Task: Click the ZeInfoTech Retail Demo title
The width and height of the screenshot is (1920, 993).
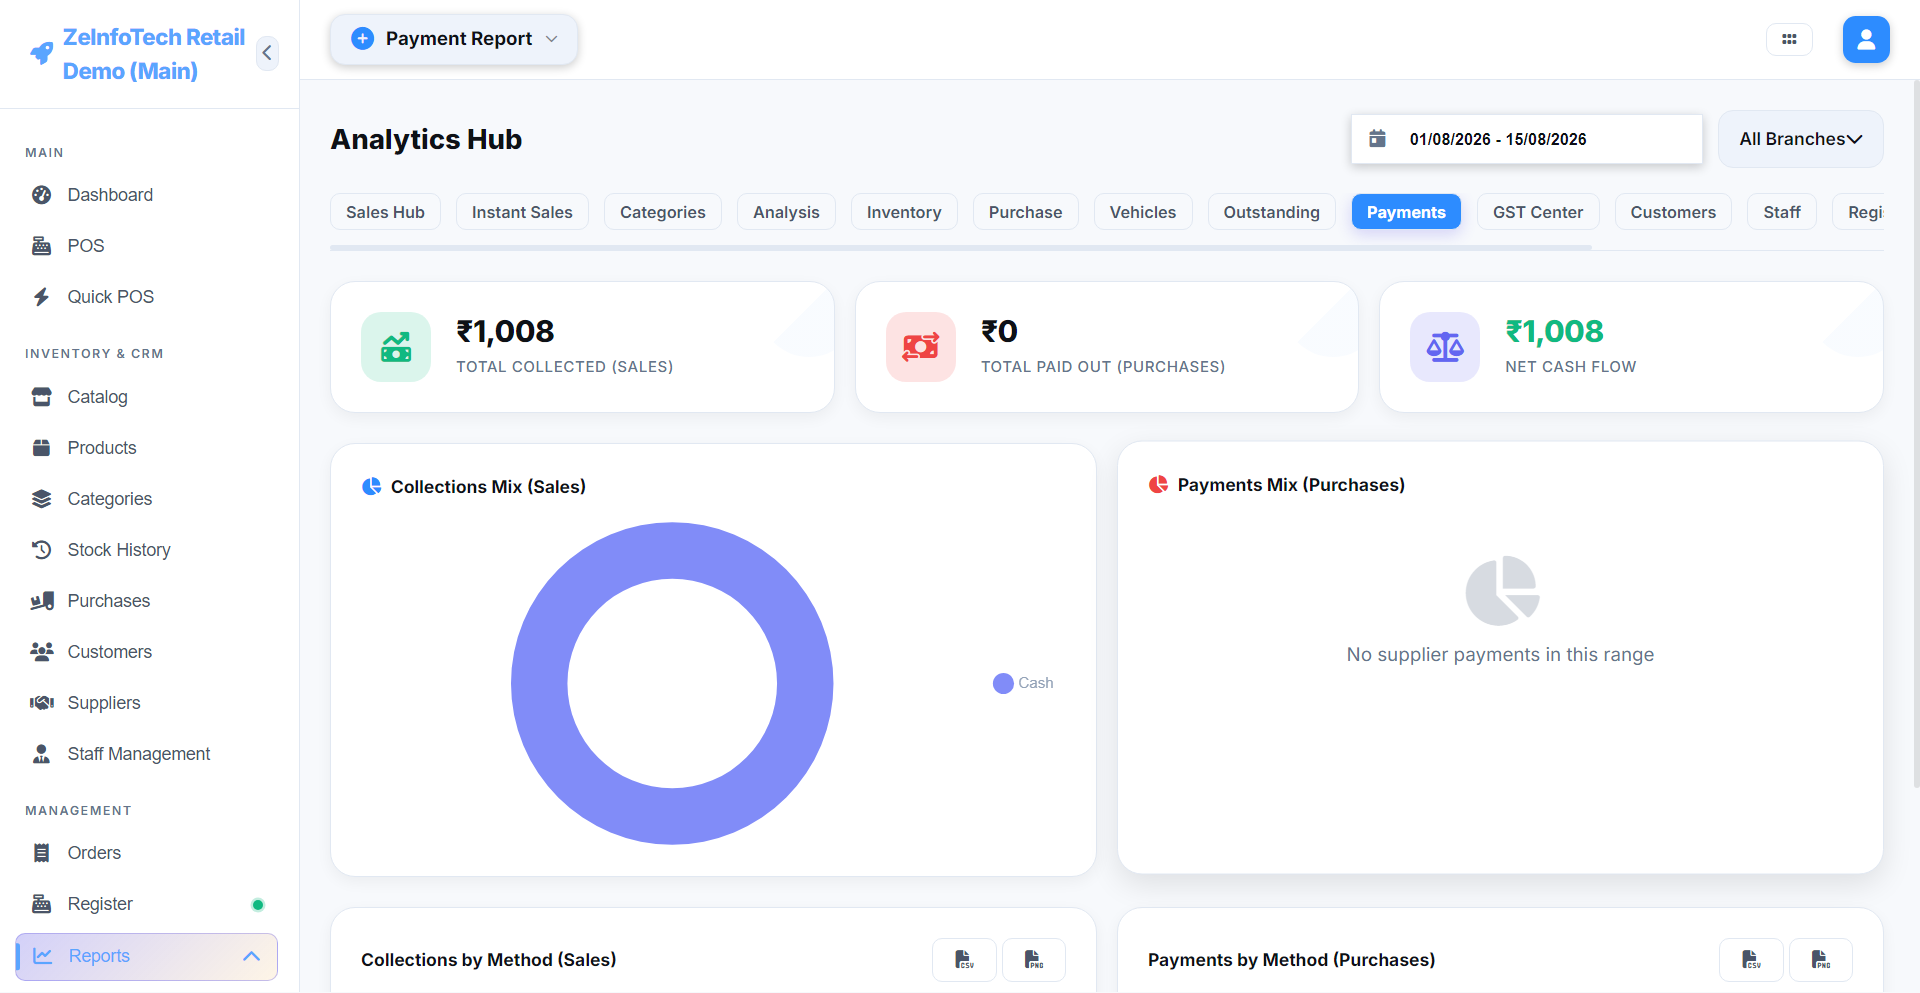Action: pyautogui.click(x=153, y=54)
